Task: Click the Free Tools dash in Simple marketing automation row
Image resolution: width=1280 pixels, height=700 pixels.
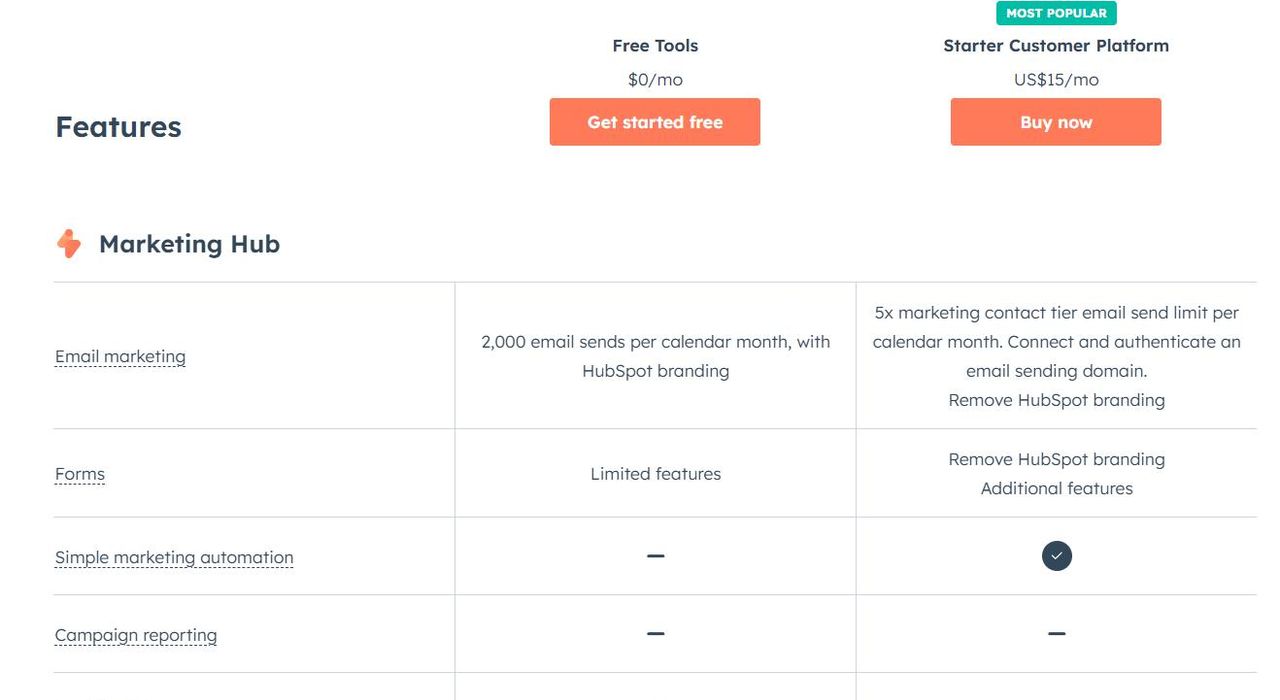Action: (655, 556)
